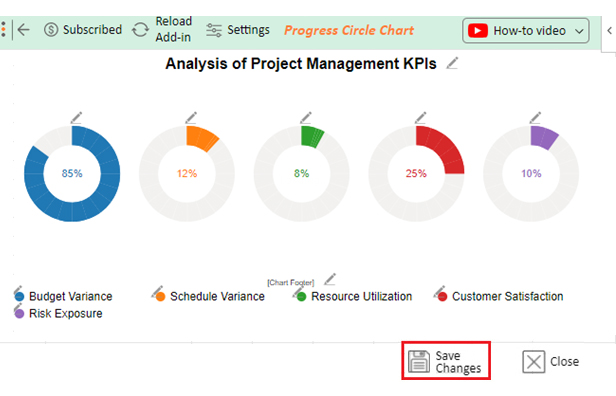Viewport: 616px width, 396px height.
Task: Edit the 12% circle with pencil icon
Action: pyautogui.click(x=191, y=117)
